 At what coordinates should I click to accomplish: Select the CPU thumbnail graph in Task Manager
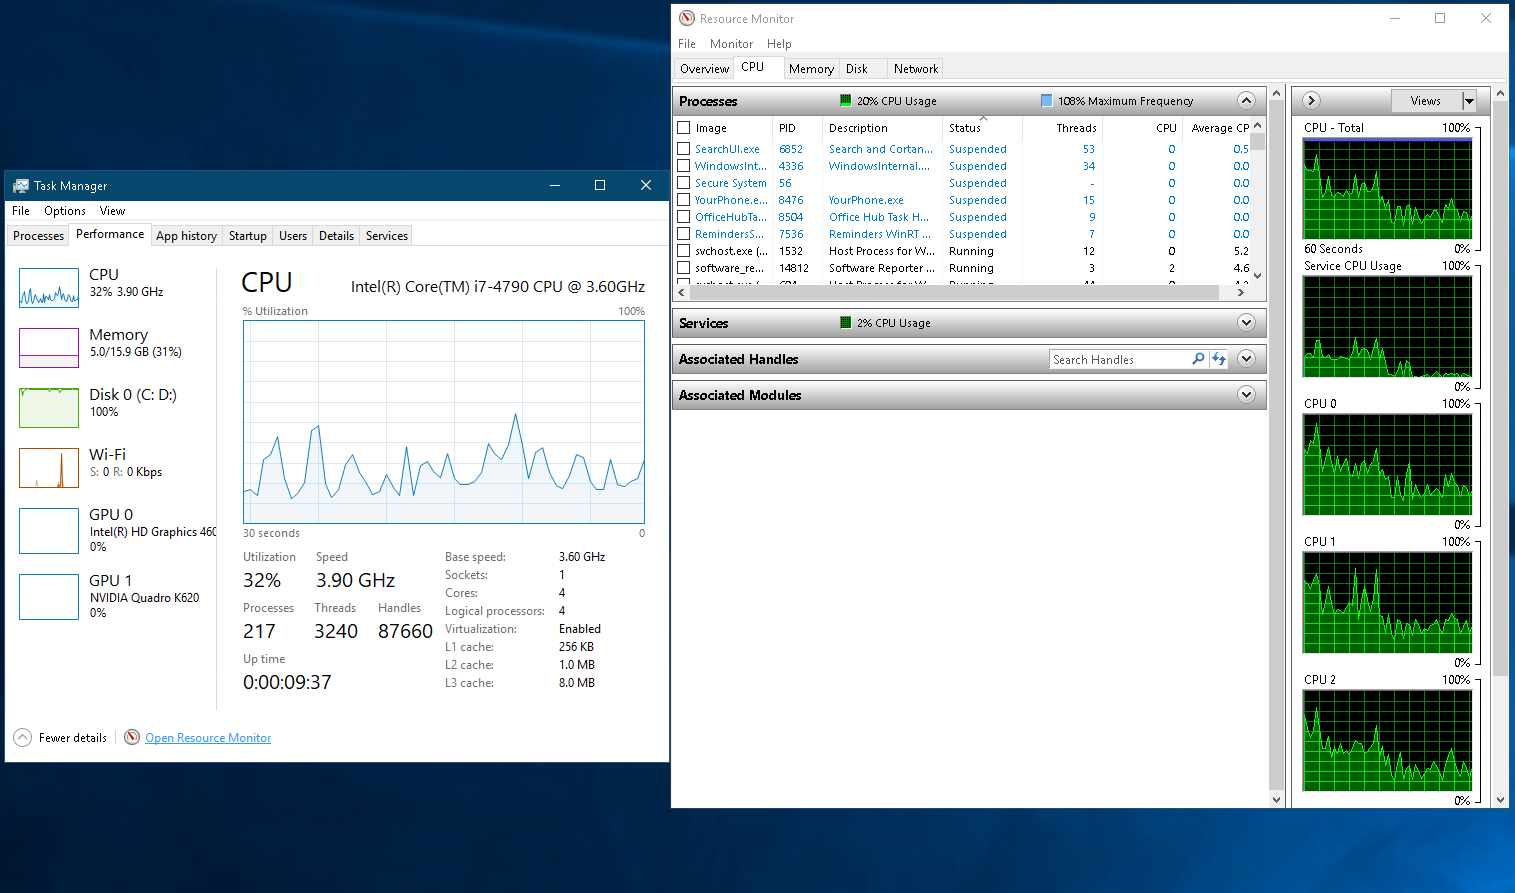49,287
